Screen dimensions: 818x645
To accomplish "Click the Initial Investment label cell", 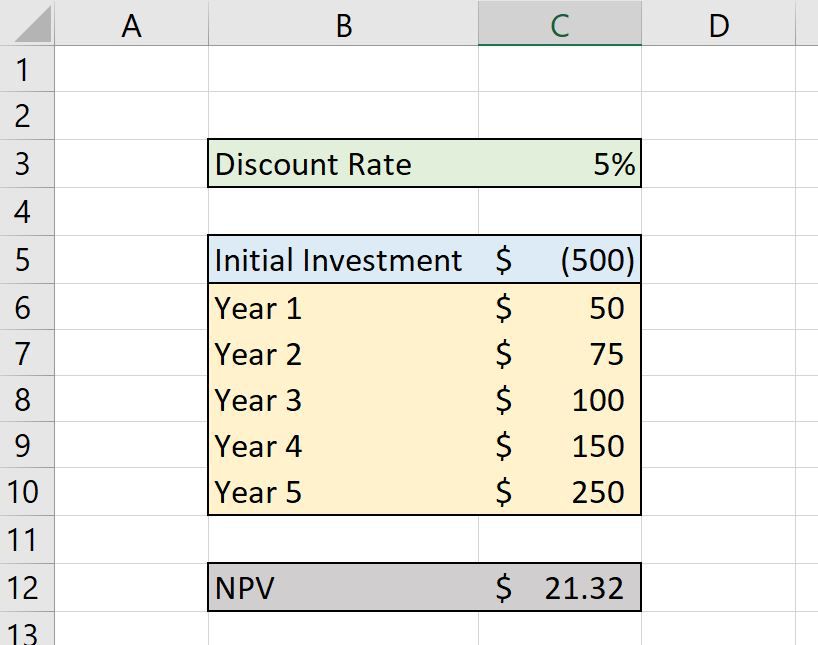I will click(343, 259).
